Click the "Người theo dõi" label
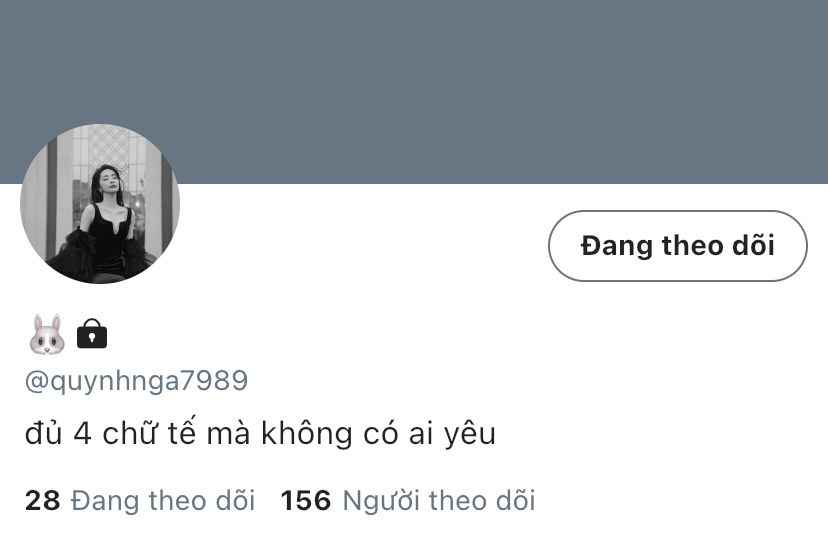The height and width of the screenshot is (539, 828). pyautogui.click(x=439, y=500)
